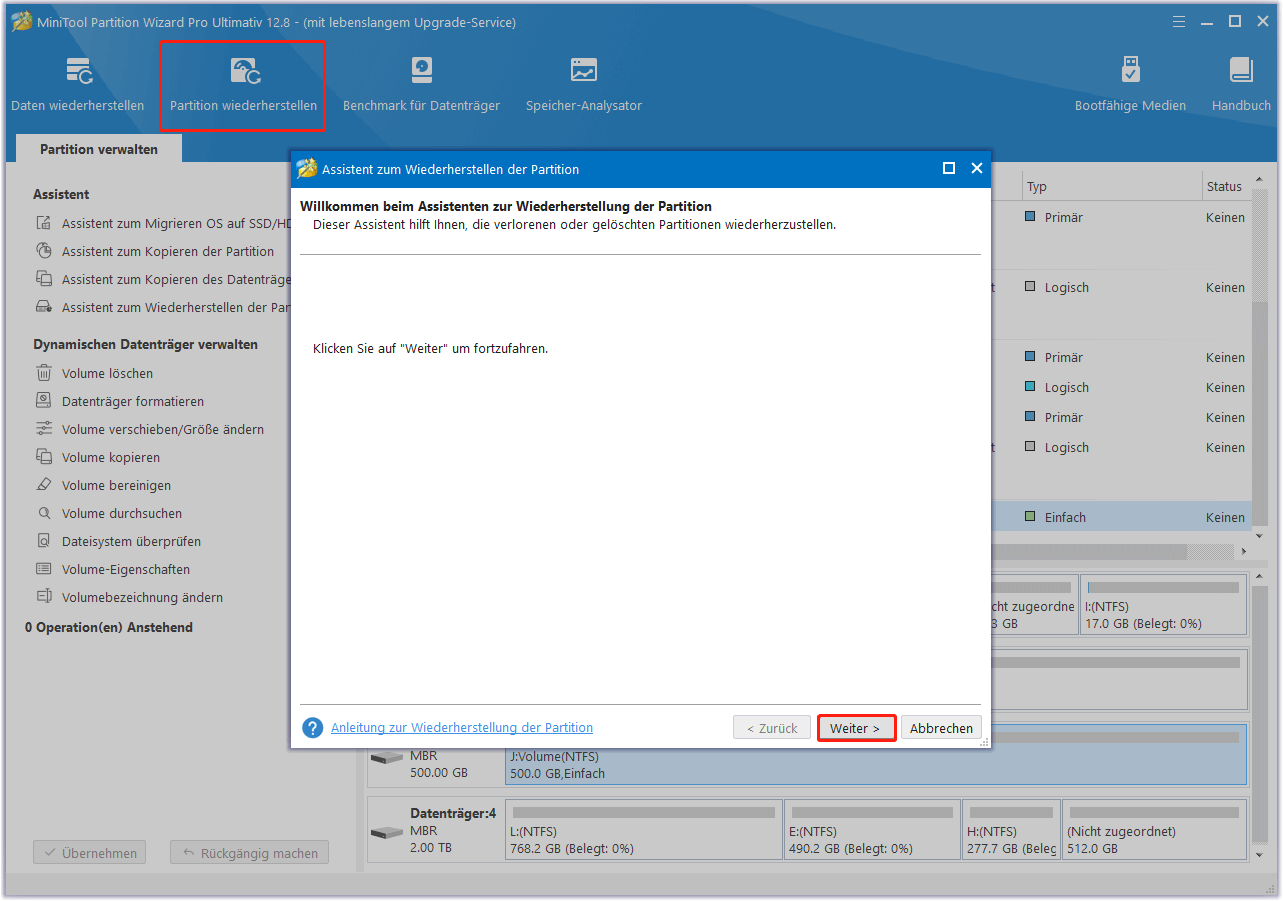Click the Volumebezeichnung ändern icon
This screenshot has height=901, width=1283.
pyautogui.click(x=44, y=597)
